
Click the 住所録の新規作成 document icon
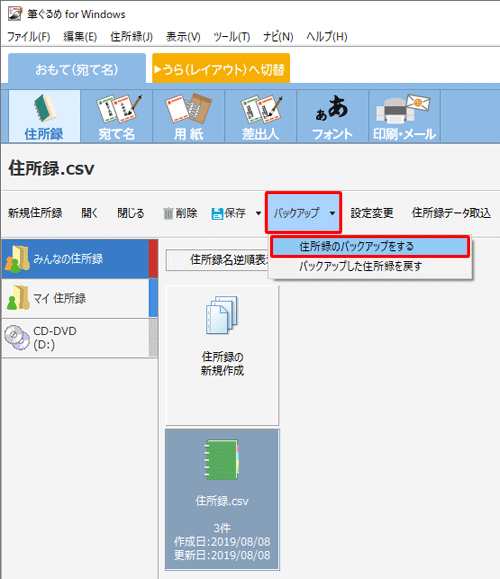[x=222, y=315]
